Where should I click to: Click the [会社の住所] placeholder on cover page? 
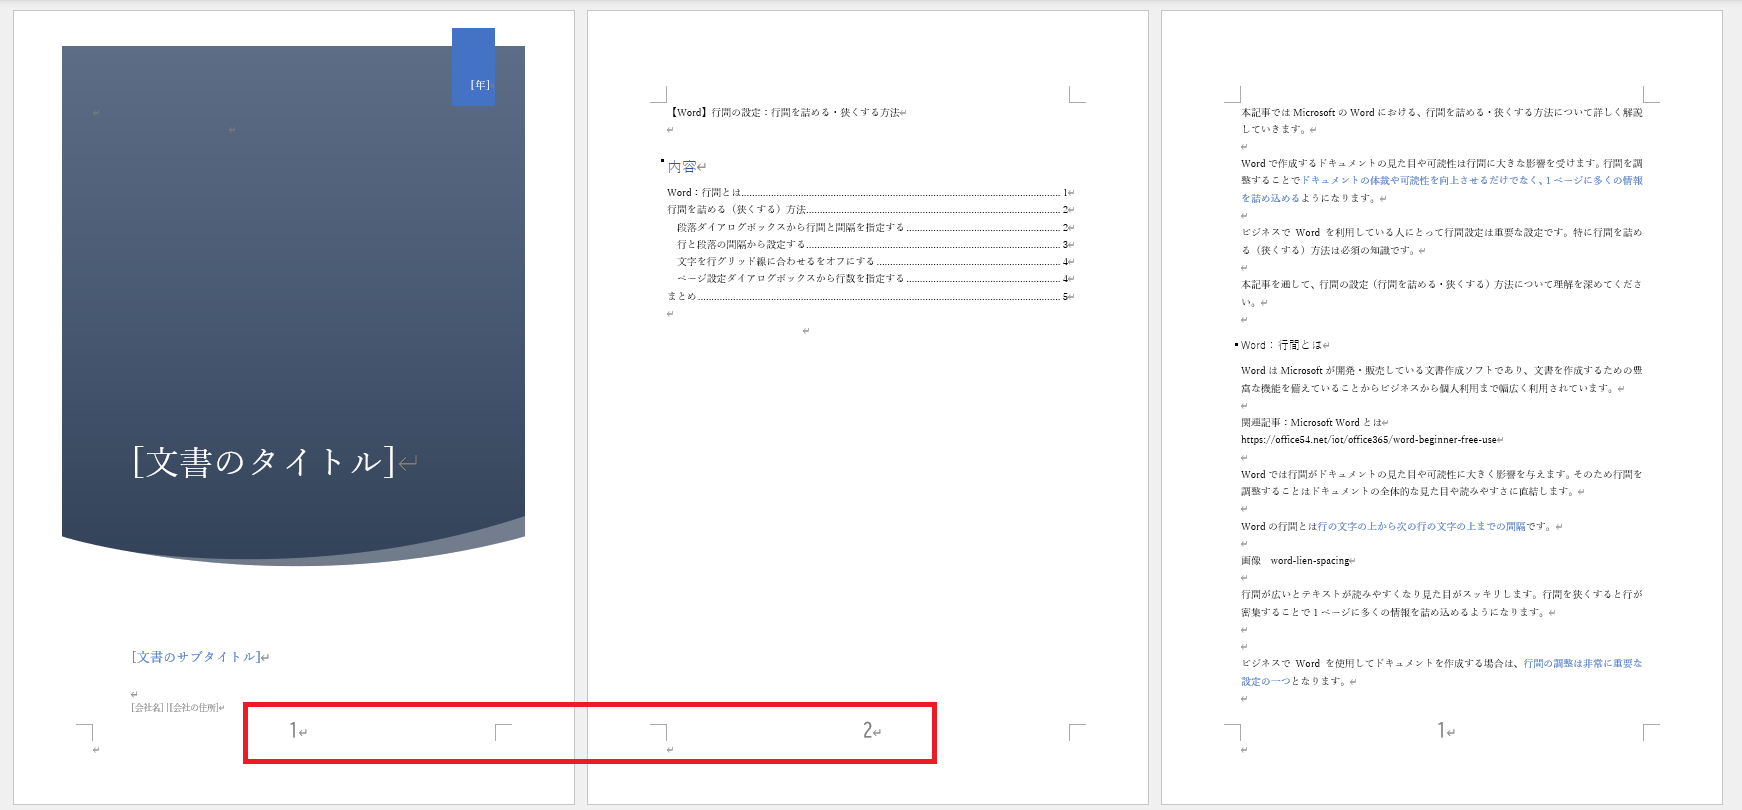tap(192, 708)
